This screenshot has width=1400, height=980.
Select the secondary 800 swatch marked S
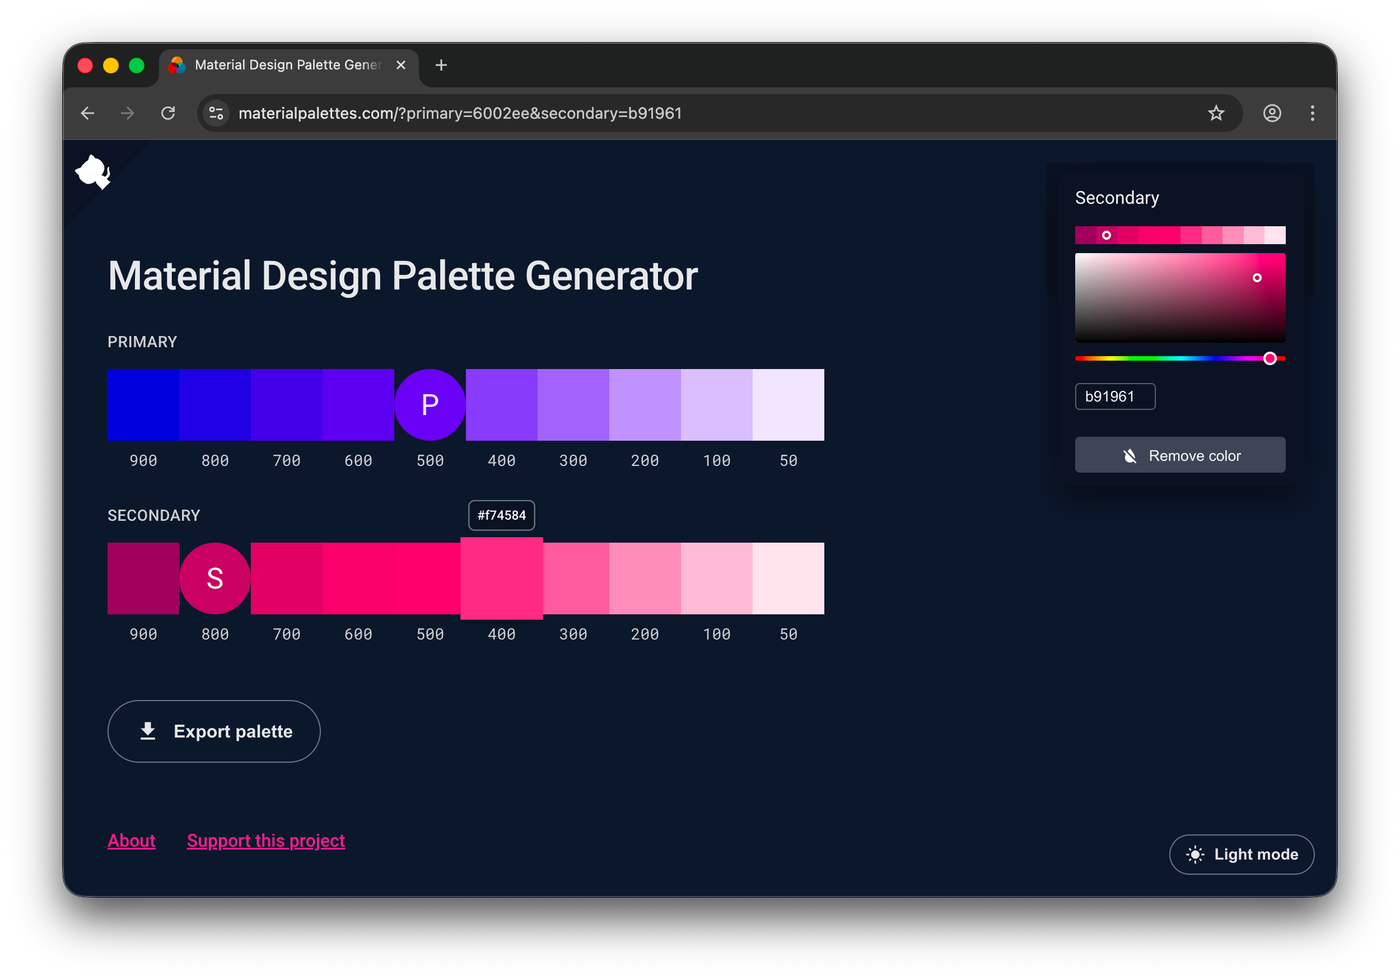[x=215, y=579]
